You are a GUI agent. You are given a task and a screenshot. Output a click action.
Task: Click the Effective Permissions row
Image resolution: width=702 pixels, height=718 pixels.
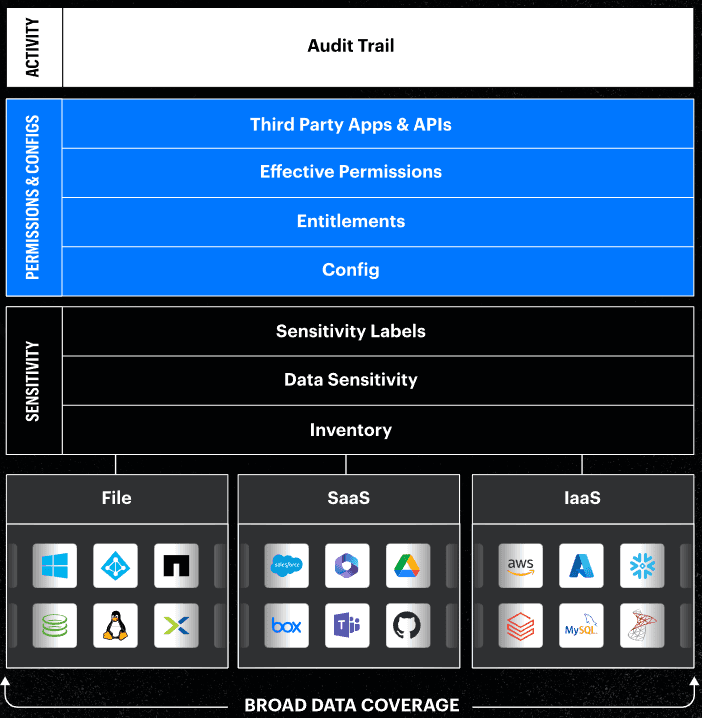pos(378,173)
